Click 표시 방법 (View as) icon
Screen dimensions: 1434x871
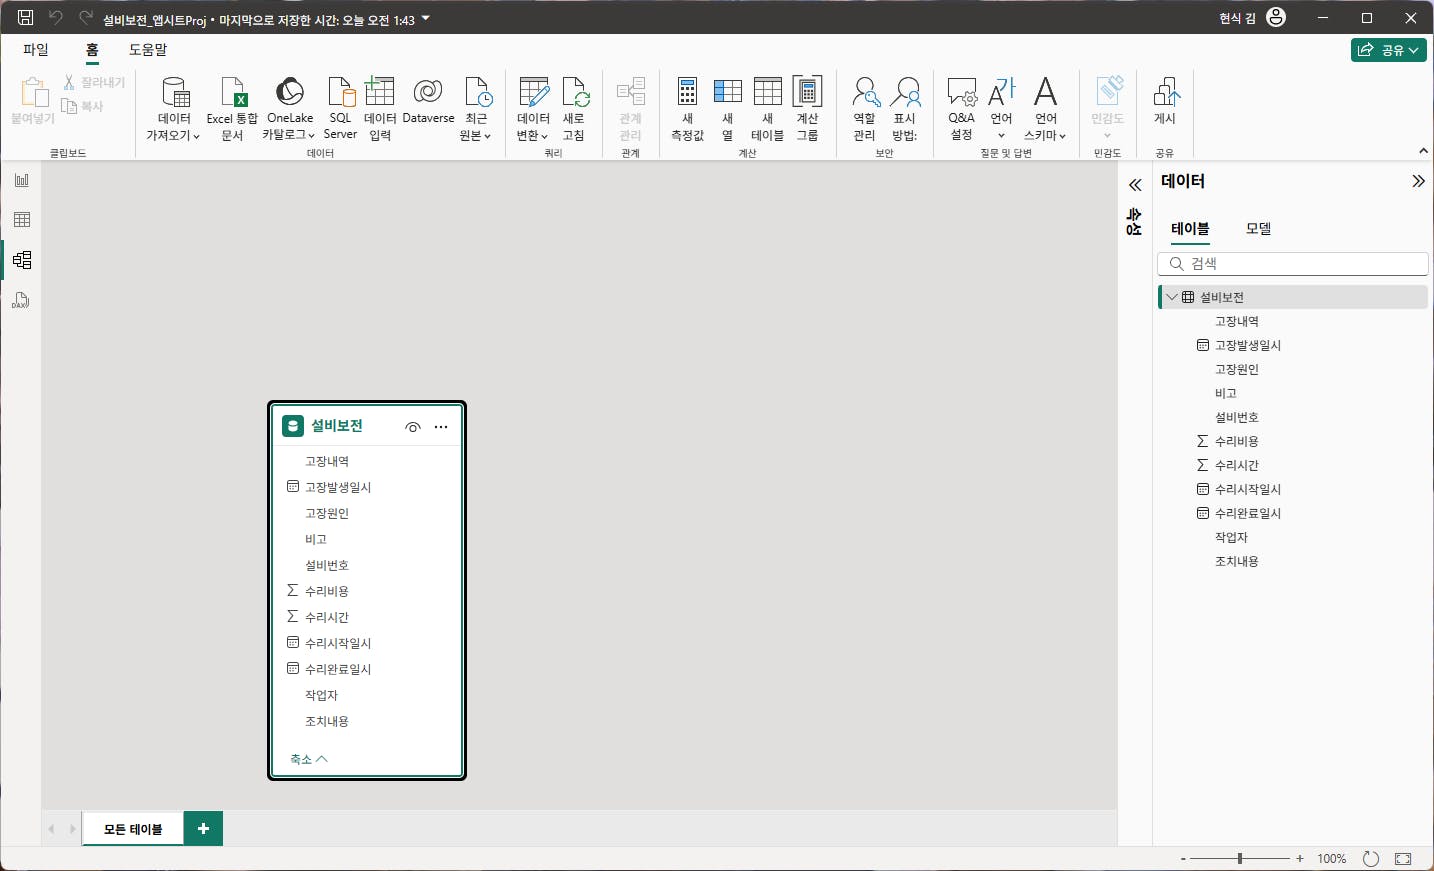pyautogui.click(x=905, y=109)
